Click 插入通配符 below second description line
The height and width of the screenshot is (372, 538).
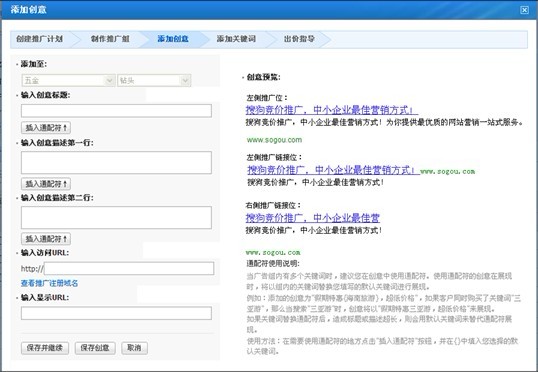pyautogui.click(x=46, y=239)
